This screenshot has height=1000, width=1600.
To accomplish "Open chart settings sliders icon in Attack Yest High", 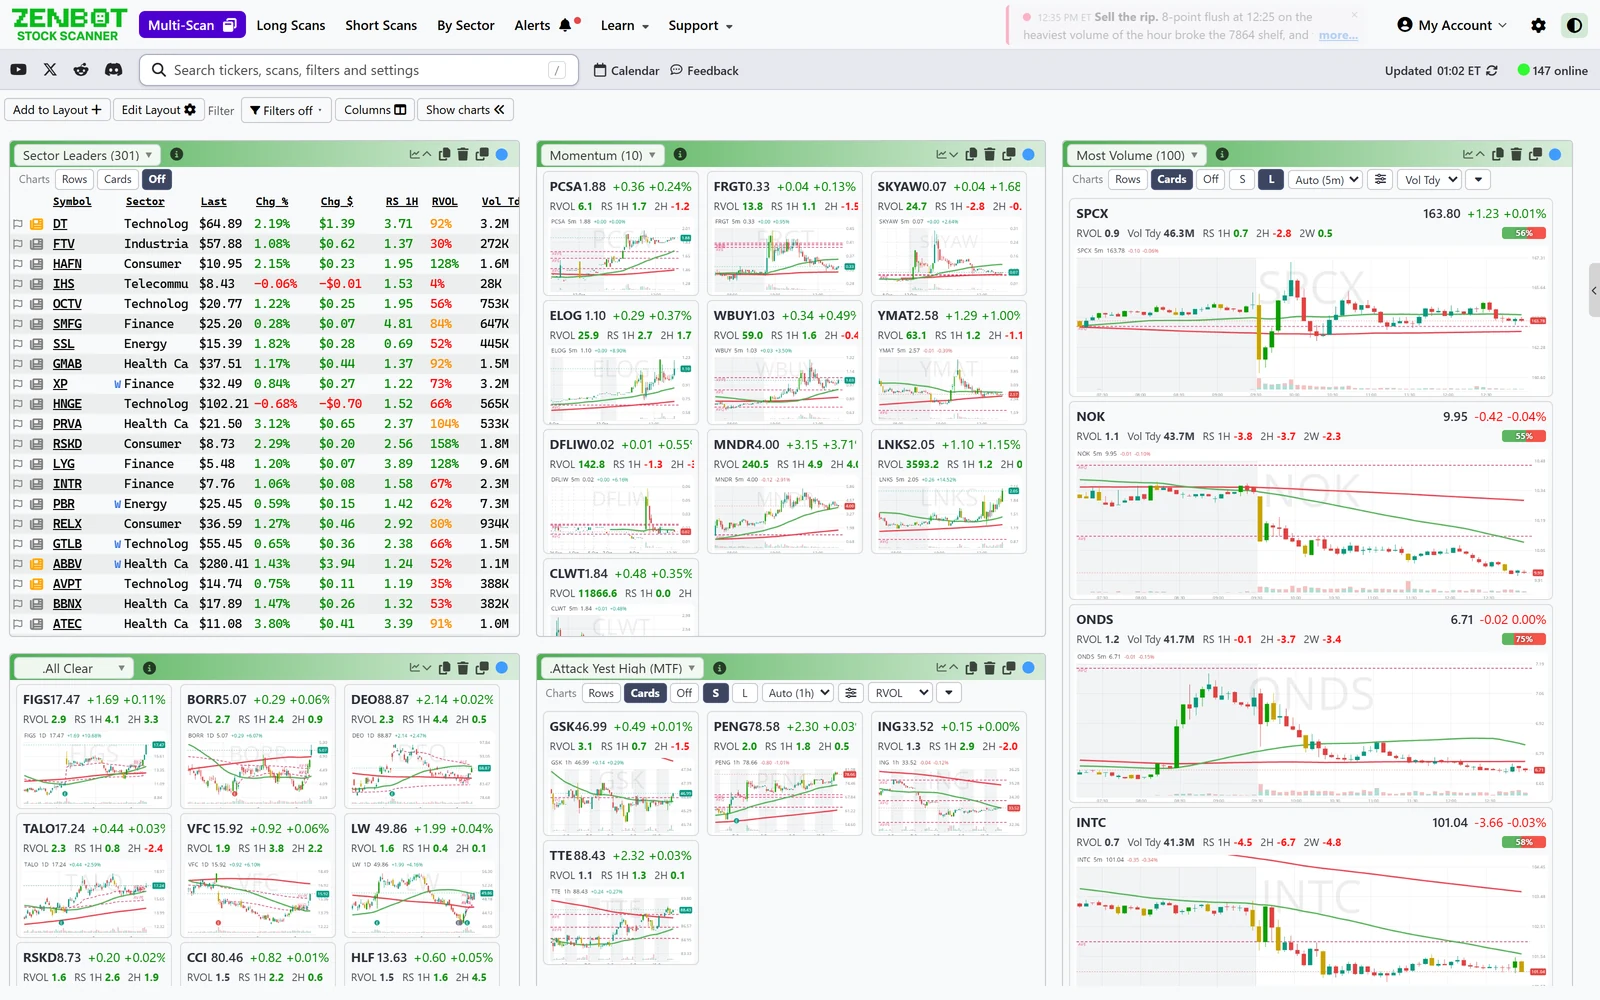I will tap(850, 693).
